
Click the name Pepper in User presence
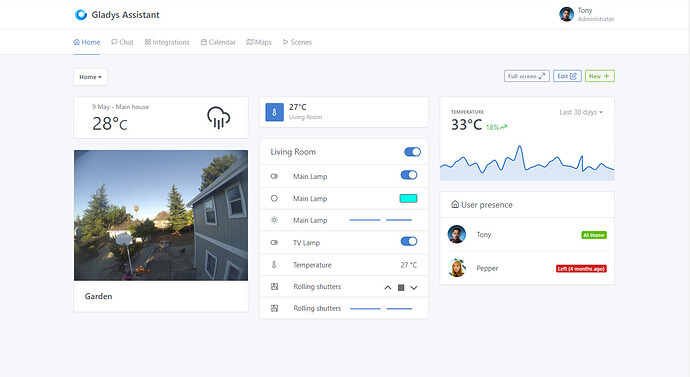(x=487, y=268)
